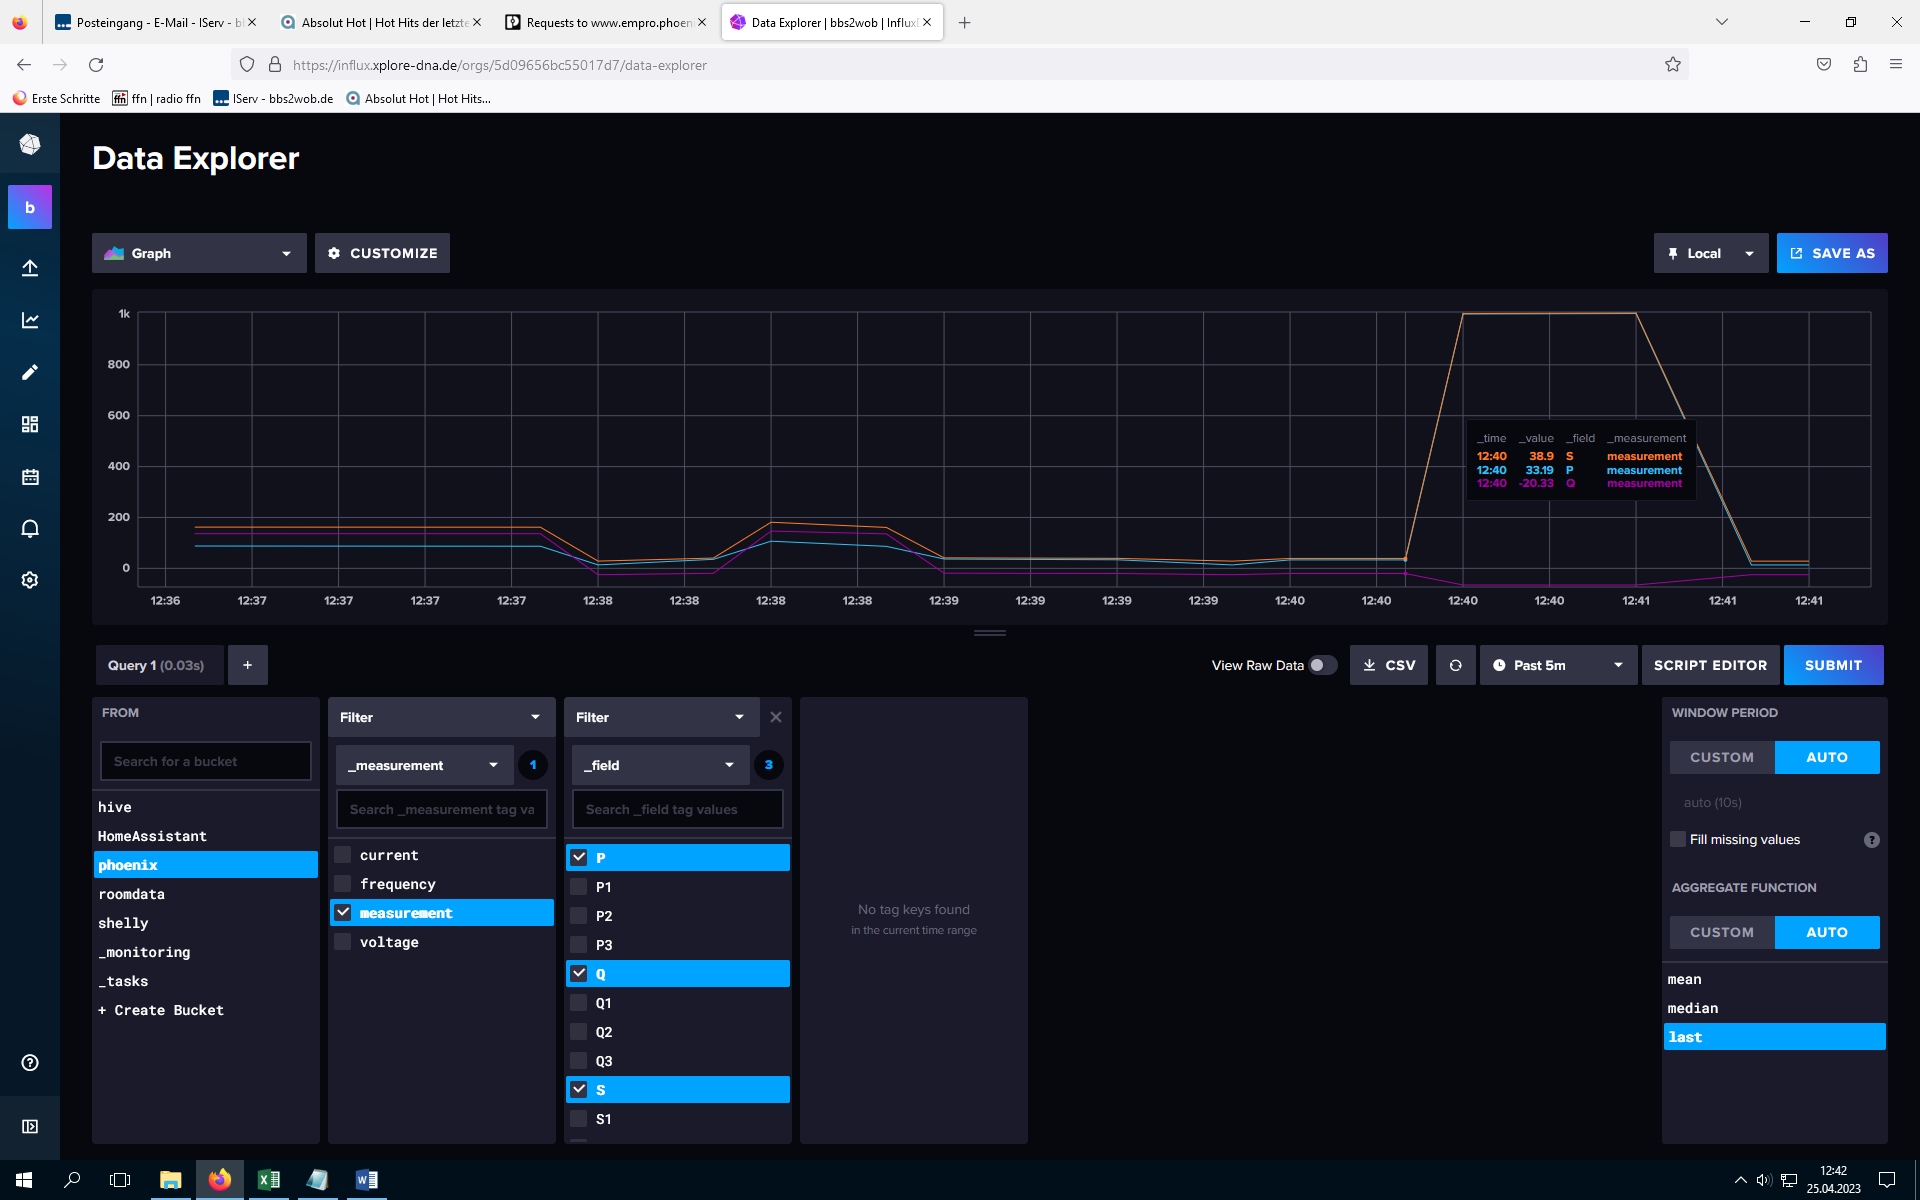Open second Filter type dropdown
This screenshot has width=1920, height=1200.
[x=660, y=717]
